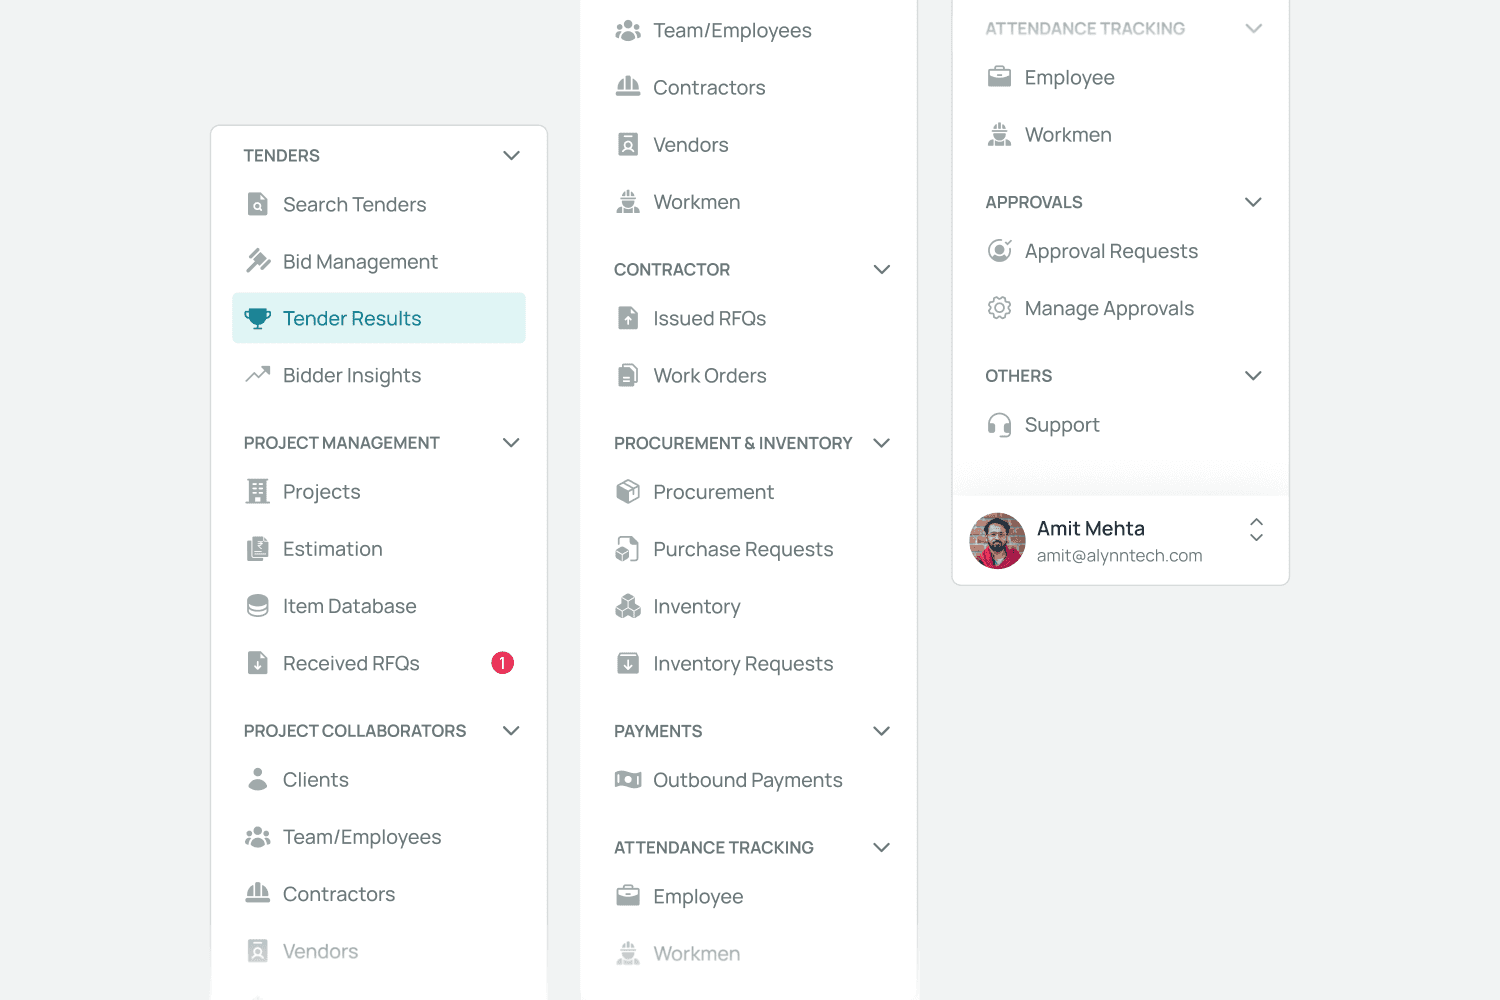1500x1000 pixels.
Task: Click the Support headset icon
Action: [x=1000, y=424]
